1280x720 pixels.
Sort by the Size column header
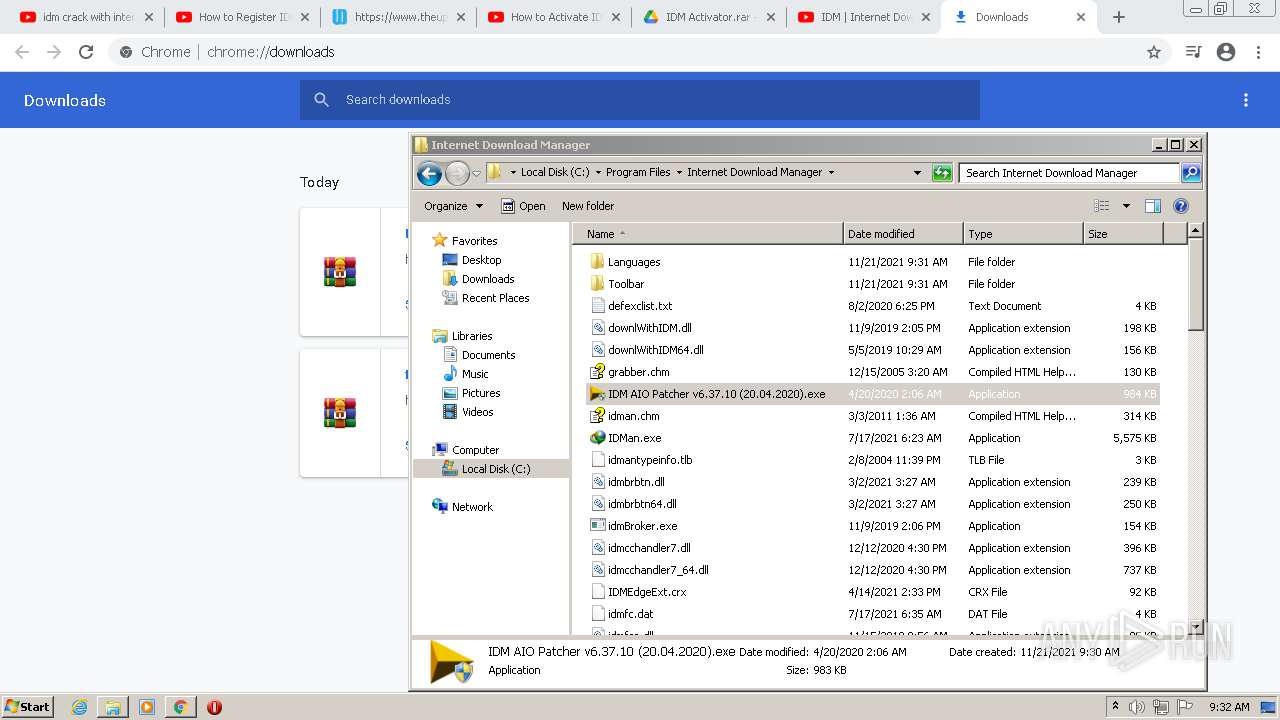click(x=1123, y=234)
